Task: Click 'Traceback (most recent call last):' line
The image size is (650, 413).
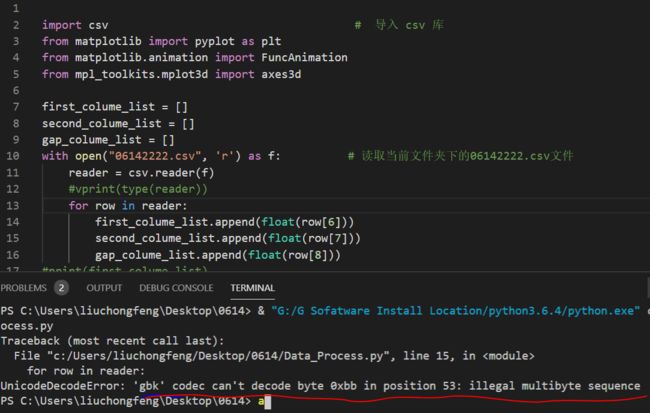Action: 112,341
